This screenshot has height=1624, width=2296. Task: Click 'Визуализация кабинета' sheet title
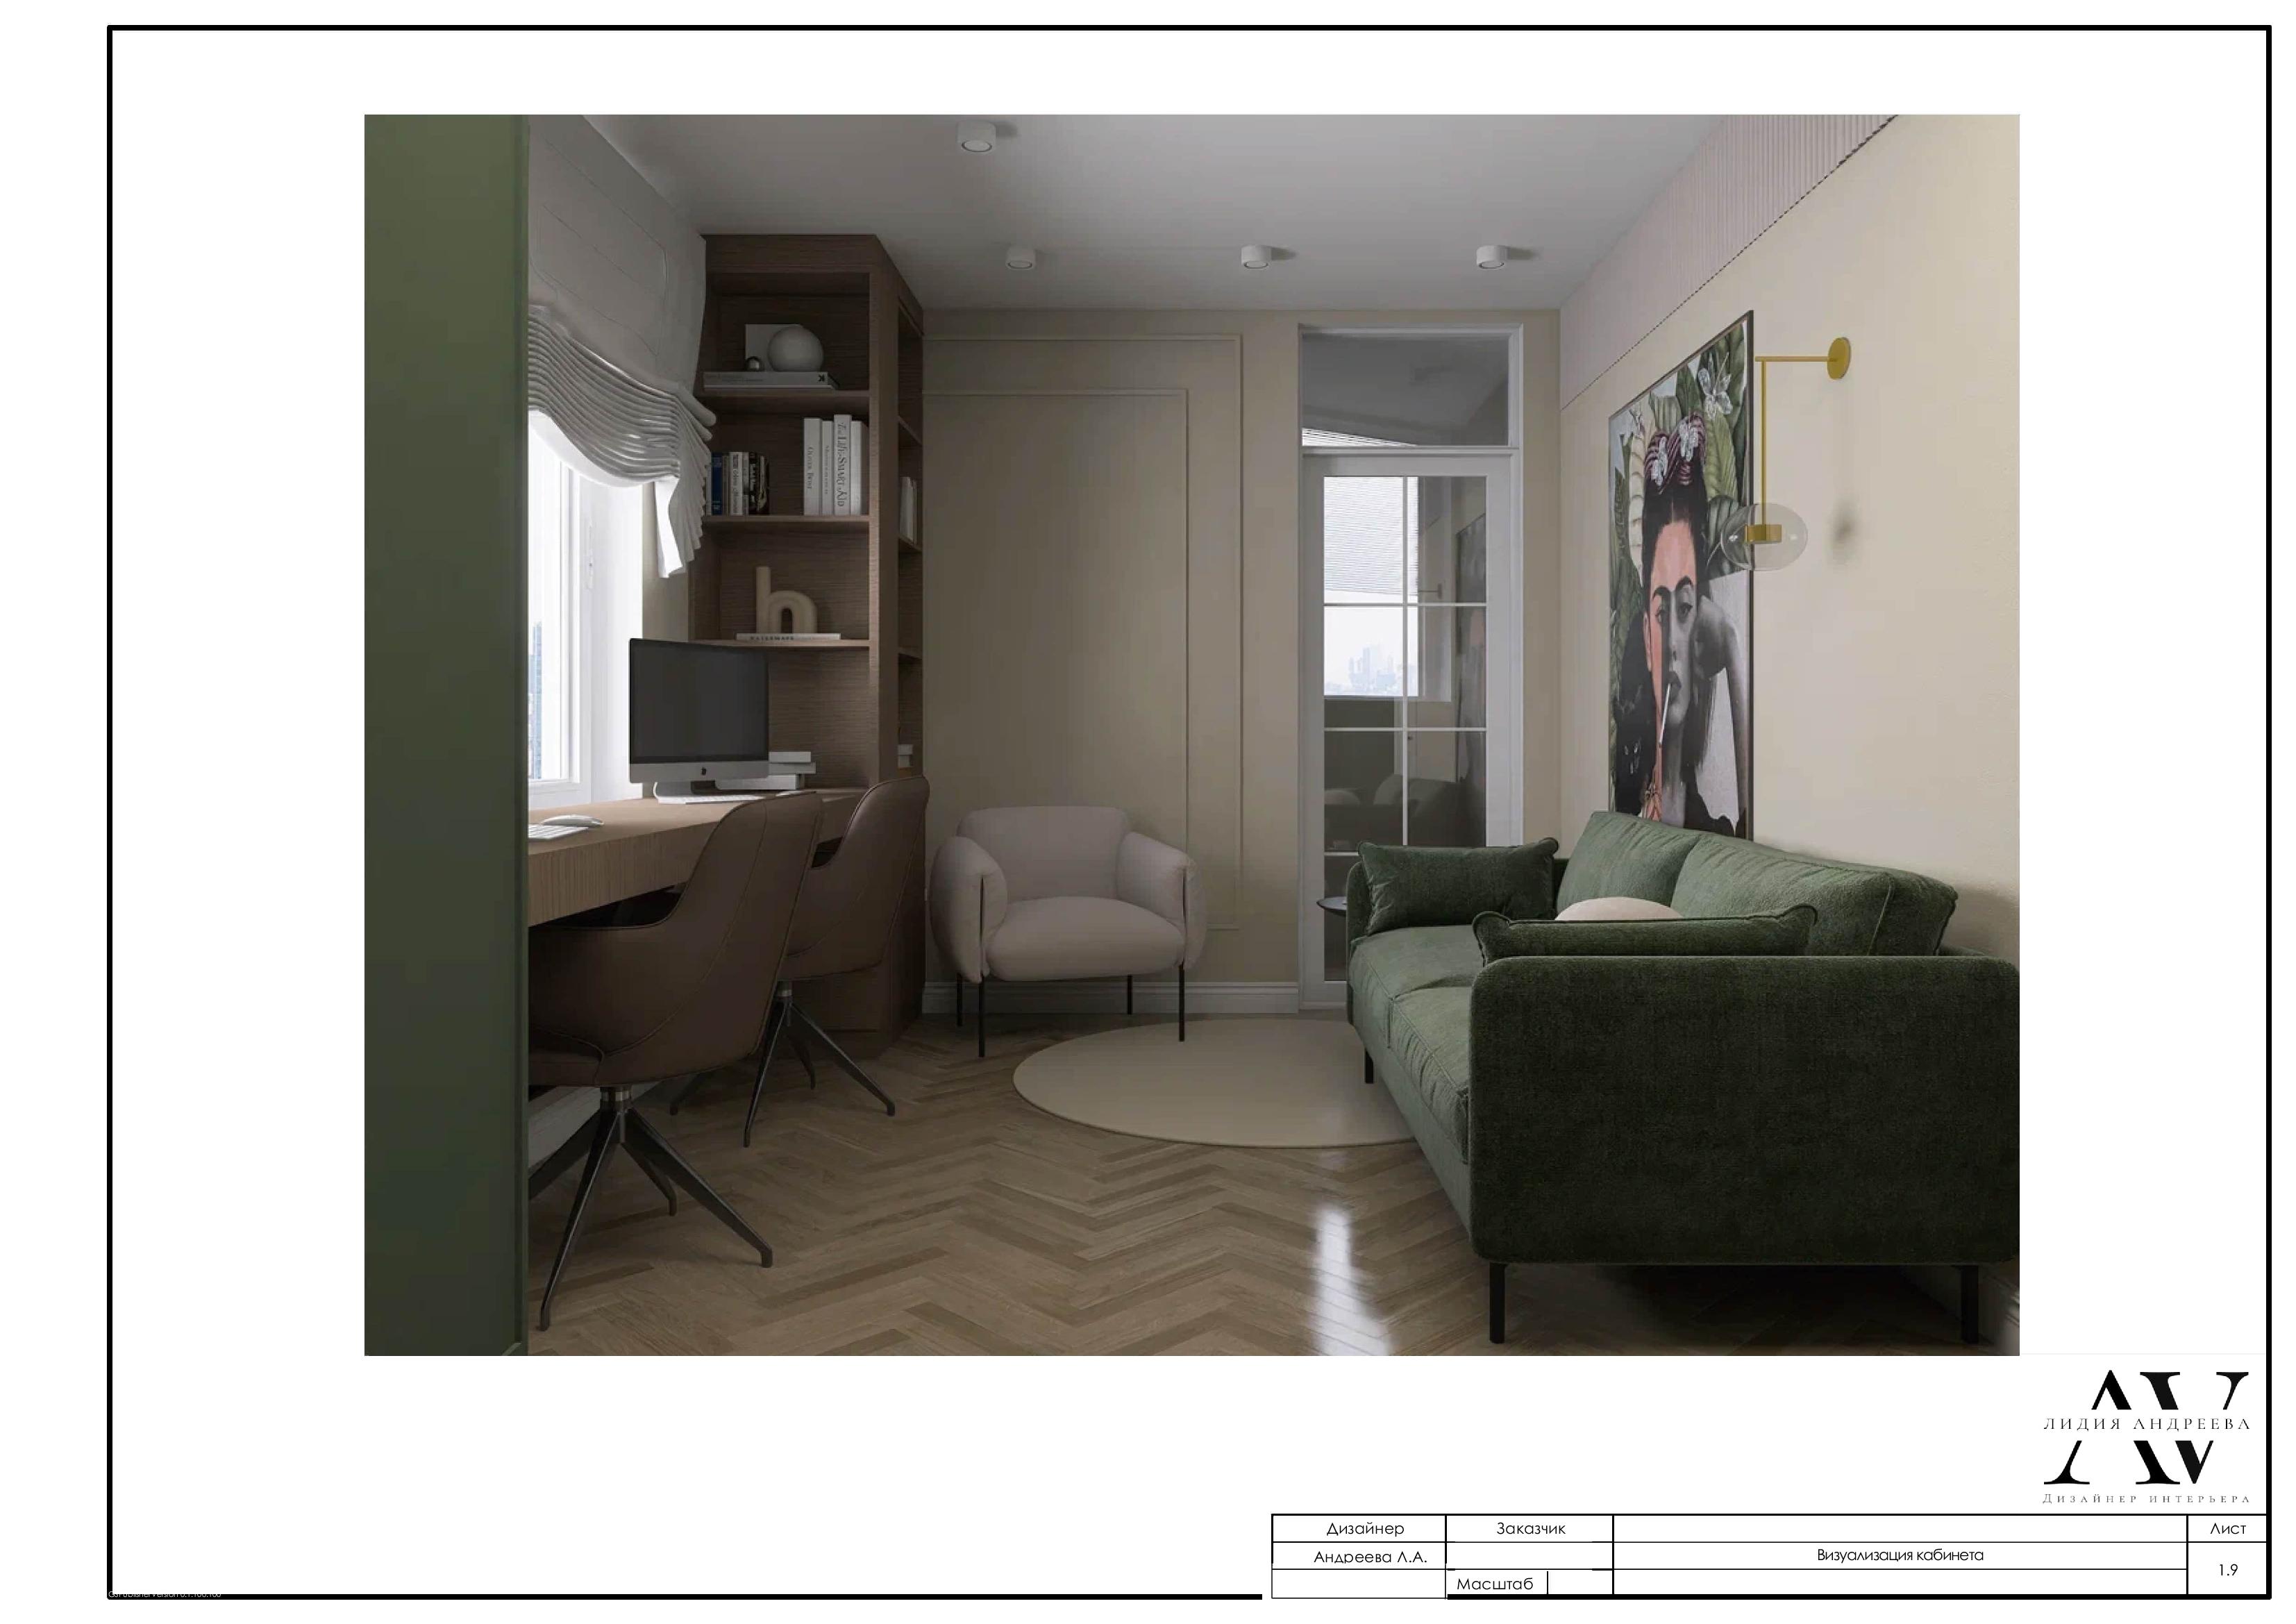point(1899,1555)
